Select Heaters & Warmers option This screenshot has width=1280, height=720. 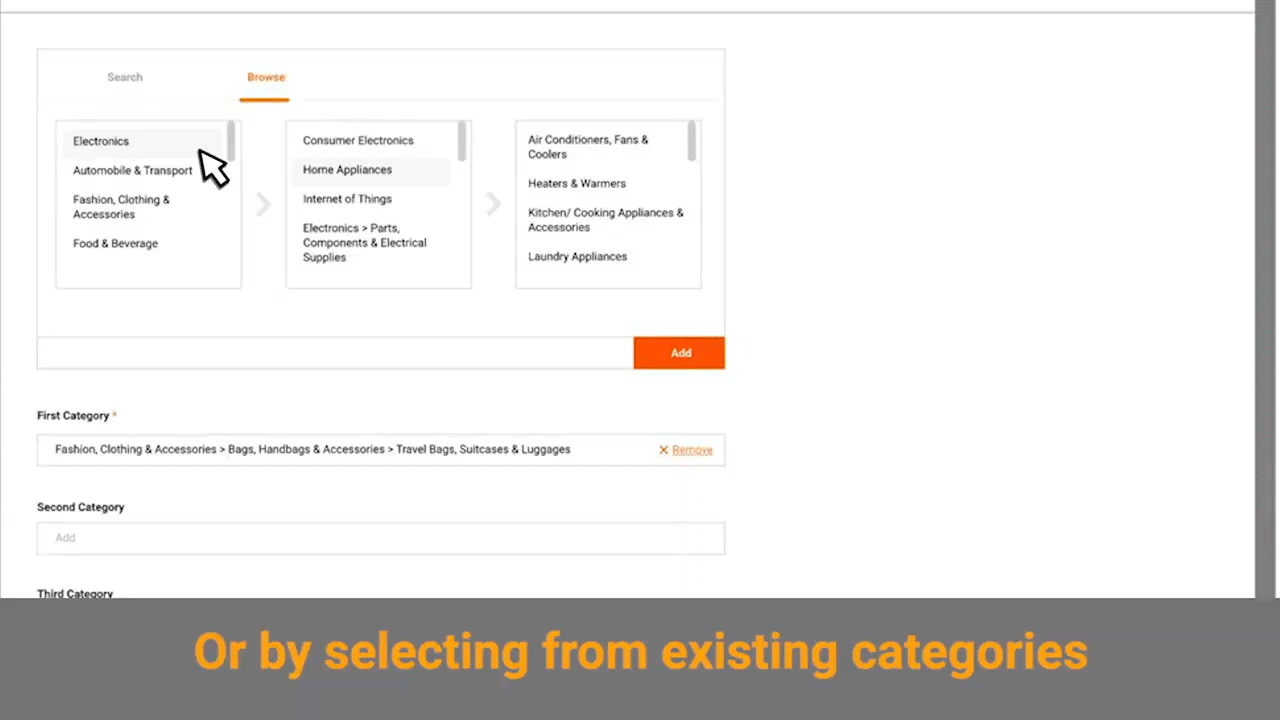tap(577, 183)
